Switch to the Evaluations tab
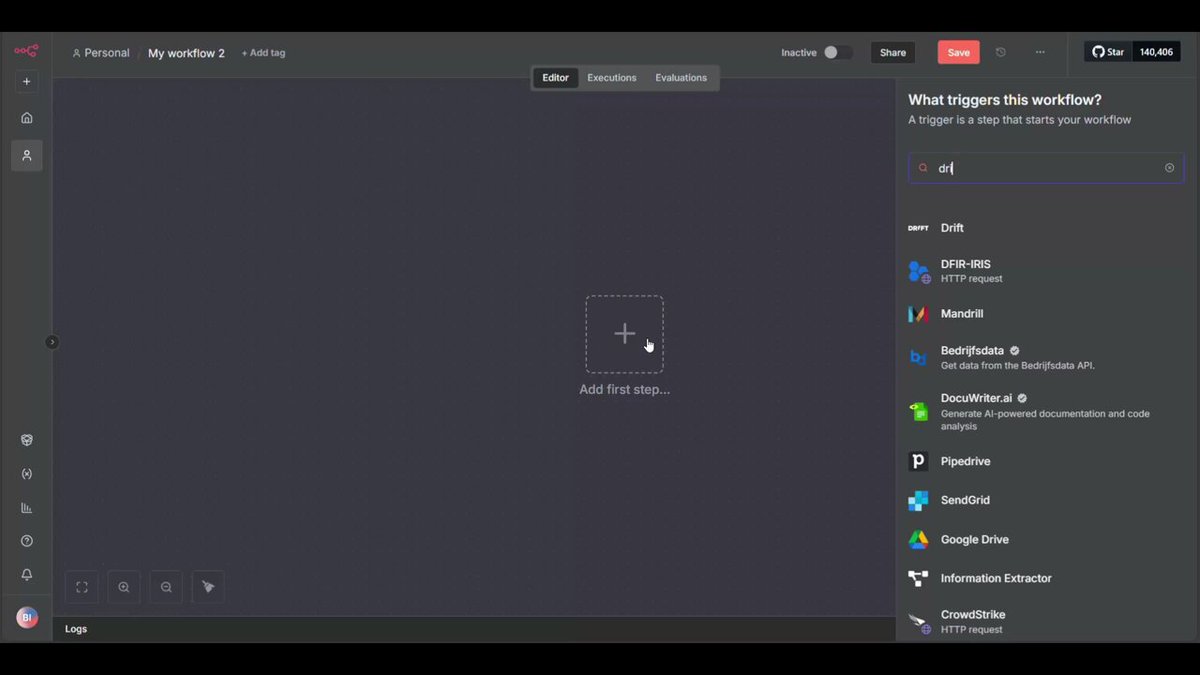This screenshot has width=1200, height=675. click(681, 78)
